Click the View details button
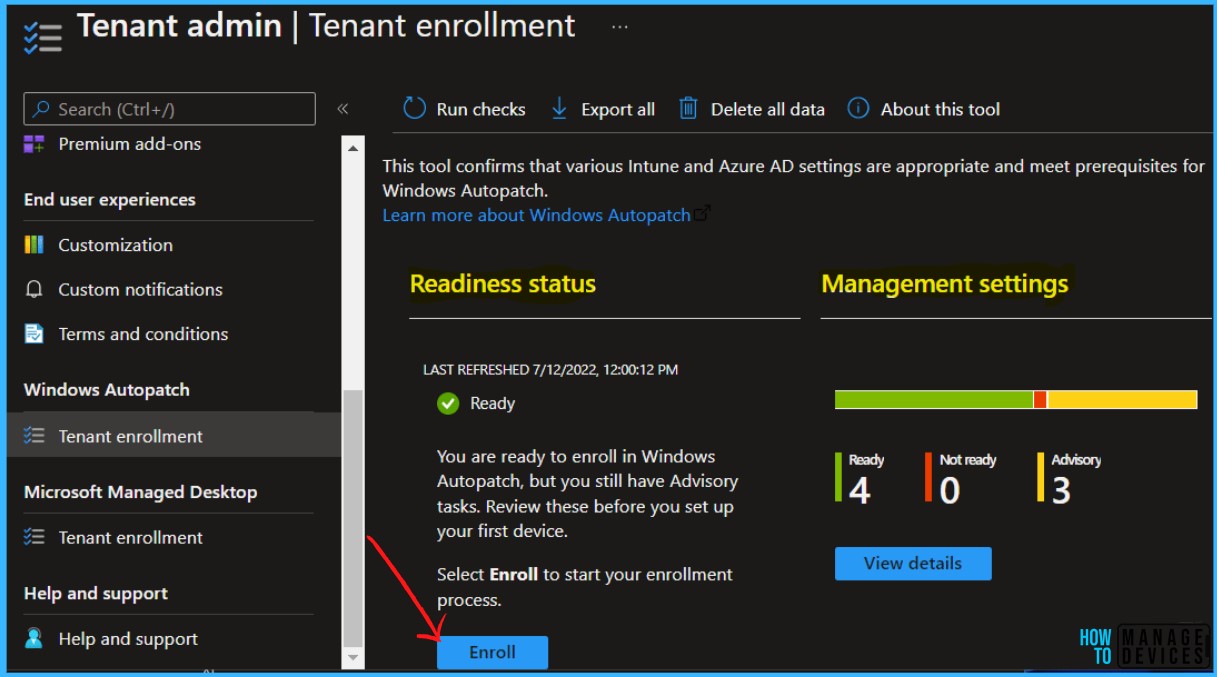 pyautogui.click(x=913, y=563)
